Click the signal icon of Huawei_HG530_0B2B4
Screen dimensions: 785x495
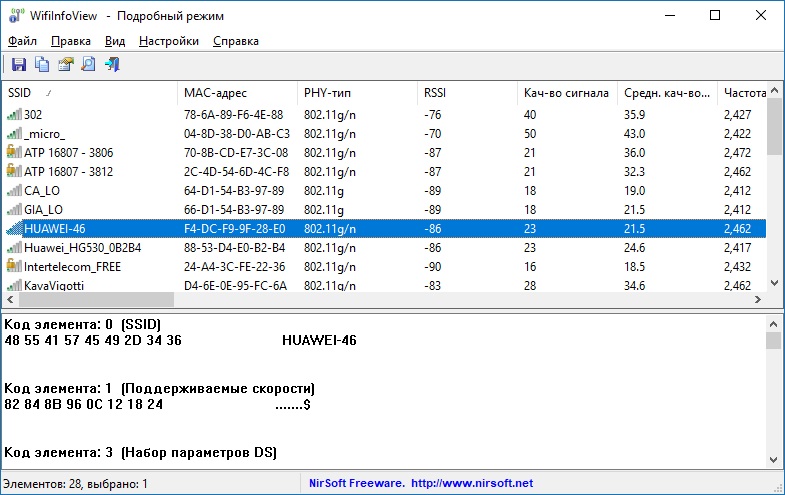point(14,248)
